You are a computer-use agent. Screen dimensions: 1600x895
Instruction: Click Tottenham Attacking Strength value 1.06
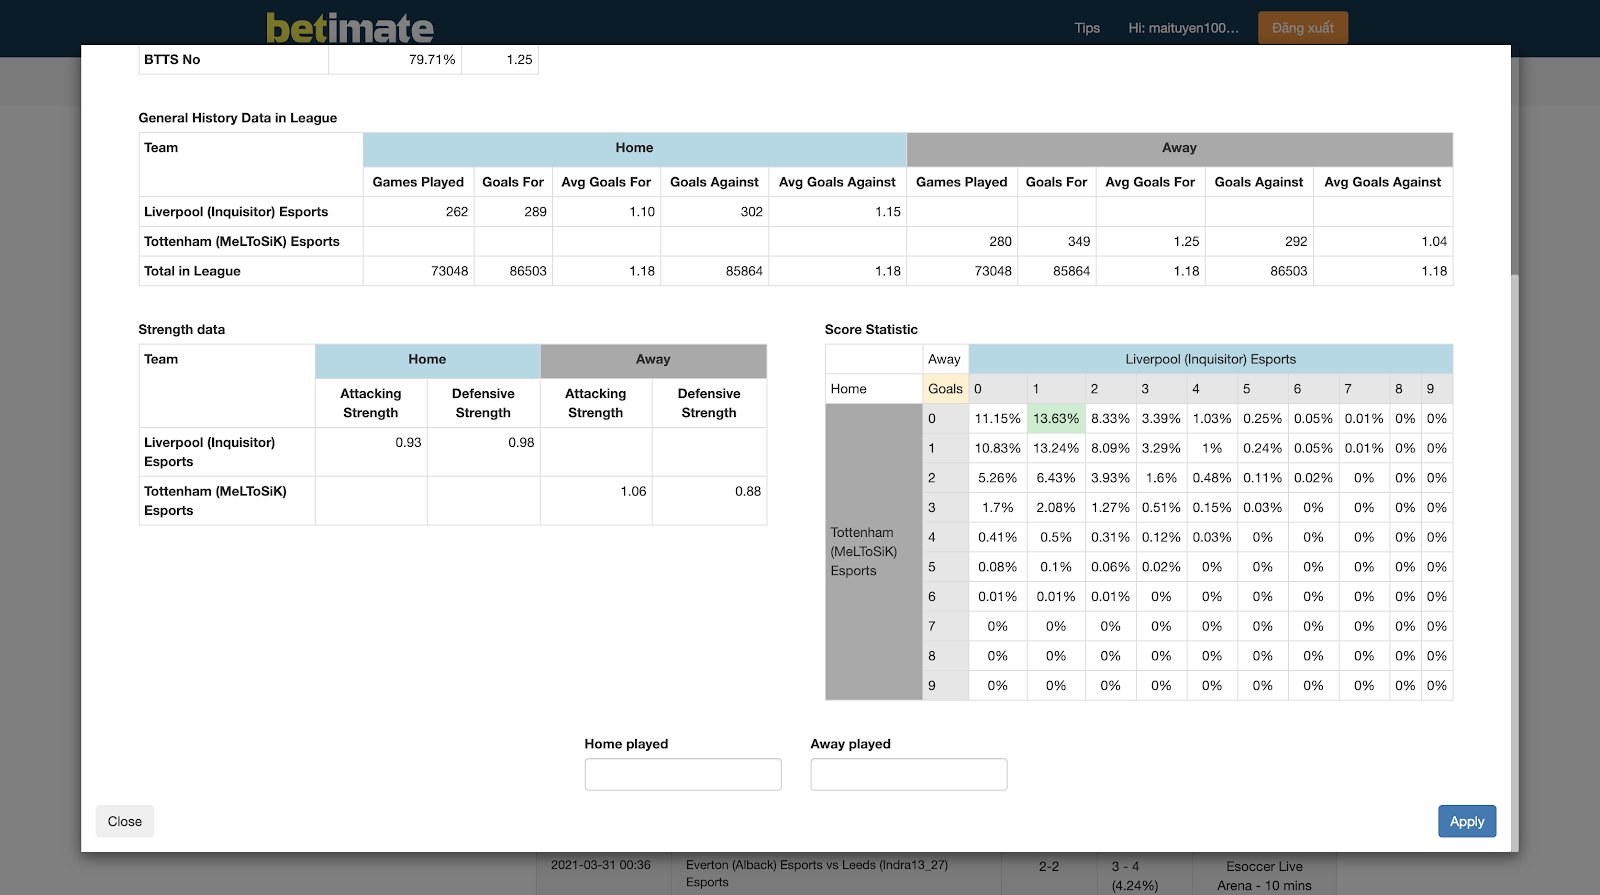click(633, 491)
